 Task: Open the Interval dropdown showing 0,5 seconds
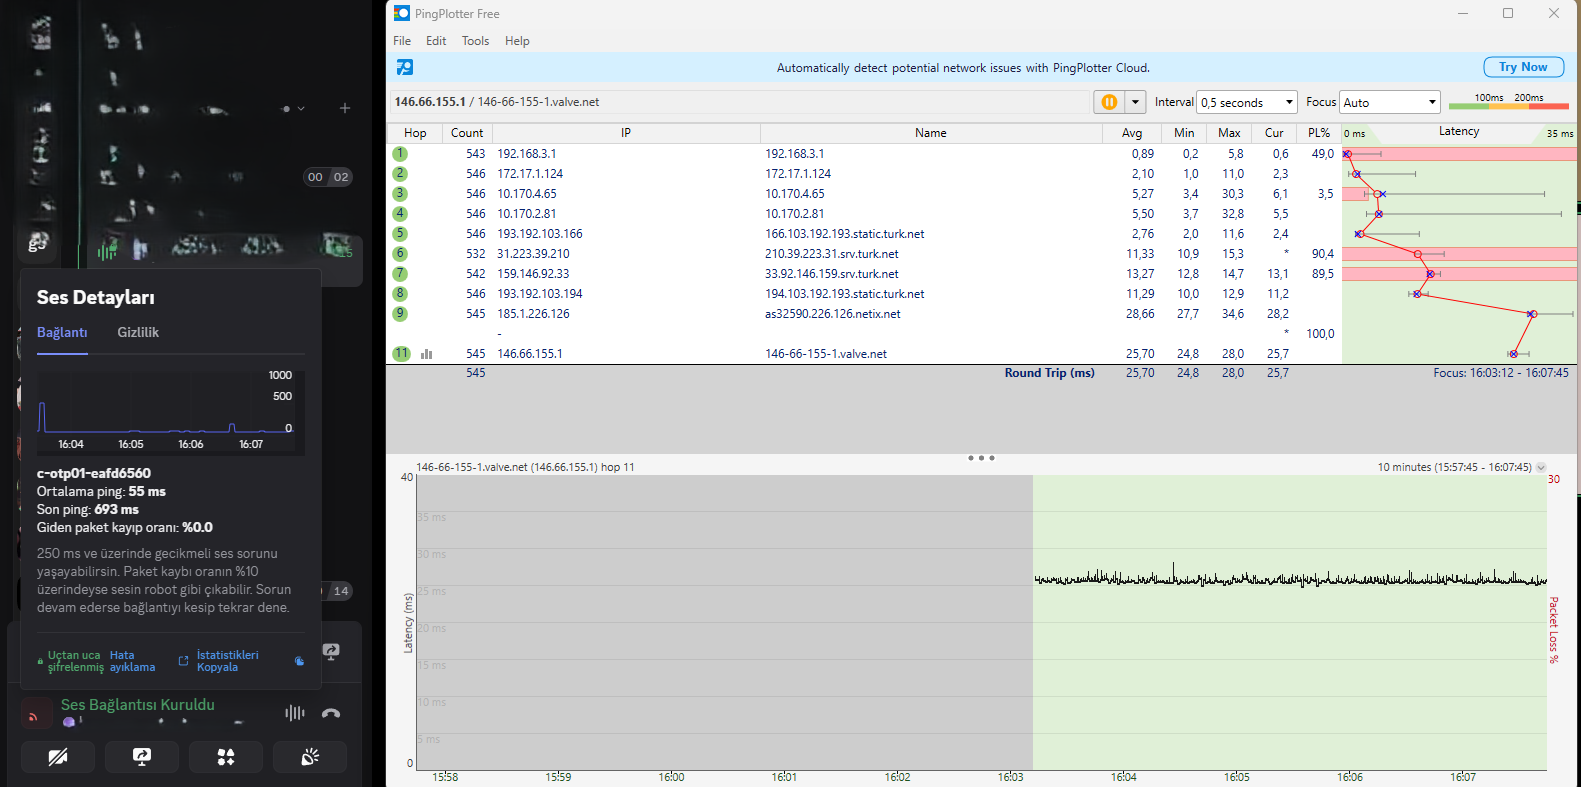pyautogui.click(x=1247, y=102)
